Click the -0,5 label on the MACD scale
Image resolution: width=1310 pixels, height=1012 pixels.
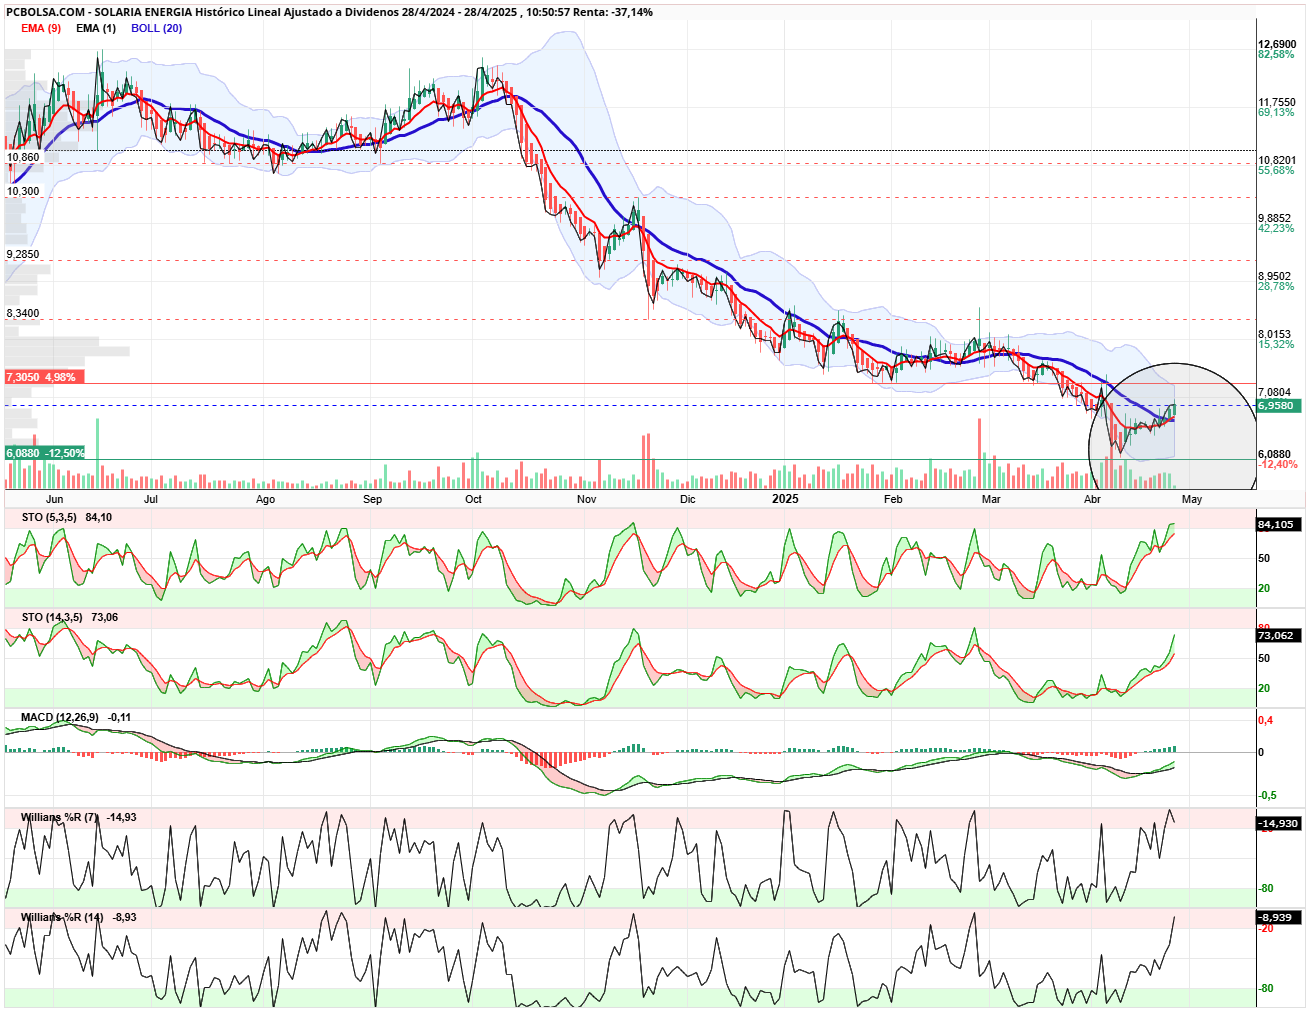1267,795
